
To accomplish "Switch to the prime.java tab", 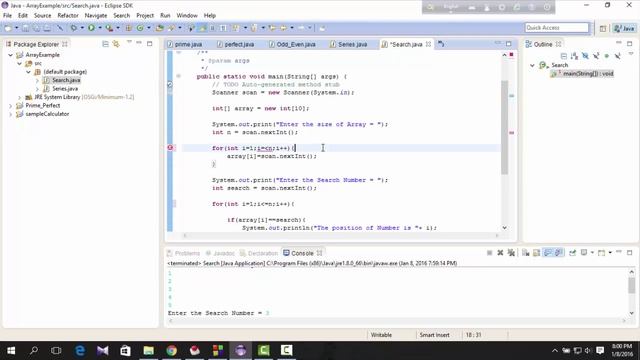I will (x=185, y=44).
